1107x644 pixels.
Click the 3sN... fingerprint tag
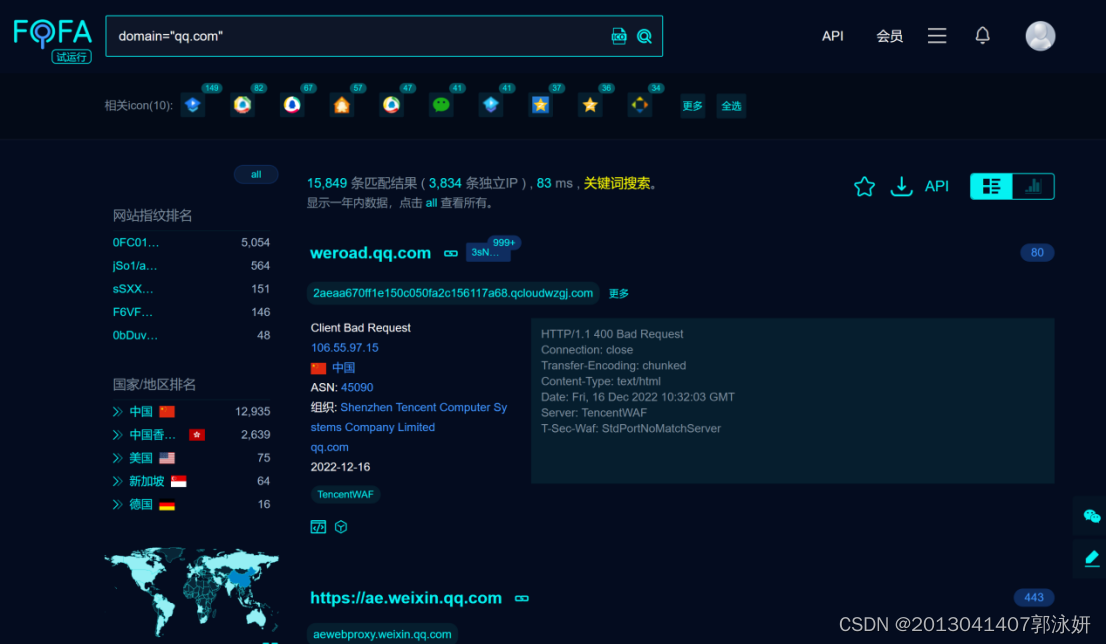[x=487, y=253]
